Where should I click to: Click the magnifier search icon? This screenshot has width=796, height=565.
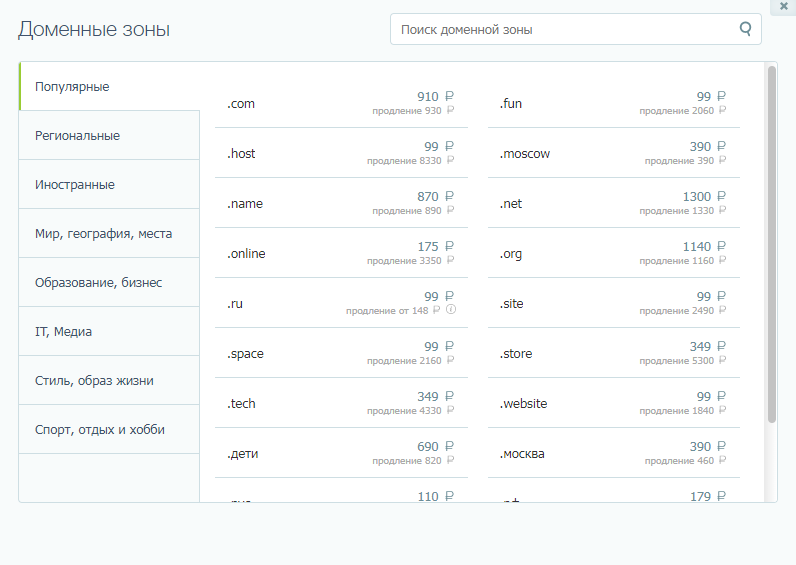click(x=745, y=29)
